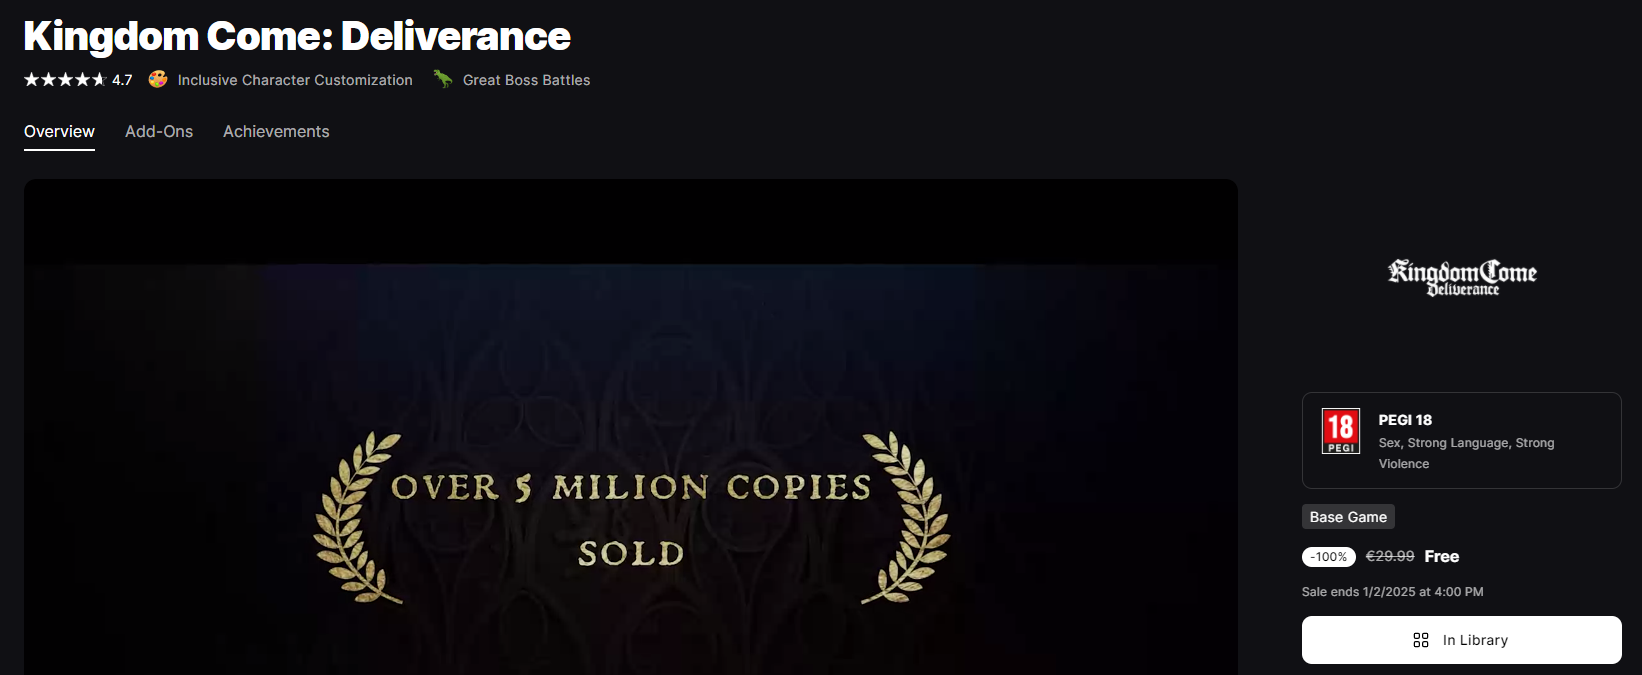The width and height of the screenshot is (1642, 675).
Task: Click the Kingdom Come Deliverance logo in the sidebar
Action: [x=1462, y=277]
